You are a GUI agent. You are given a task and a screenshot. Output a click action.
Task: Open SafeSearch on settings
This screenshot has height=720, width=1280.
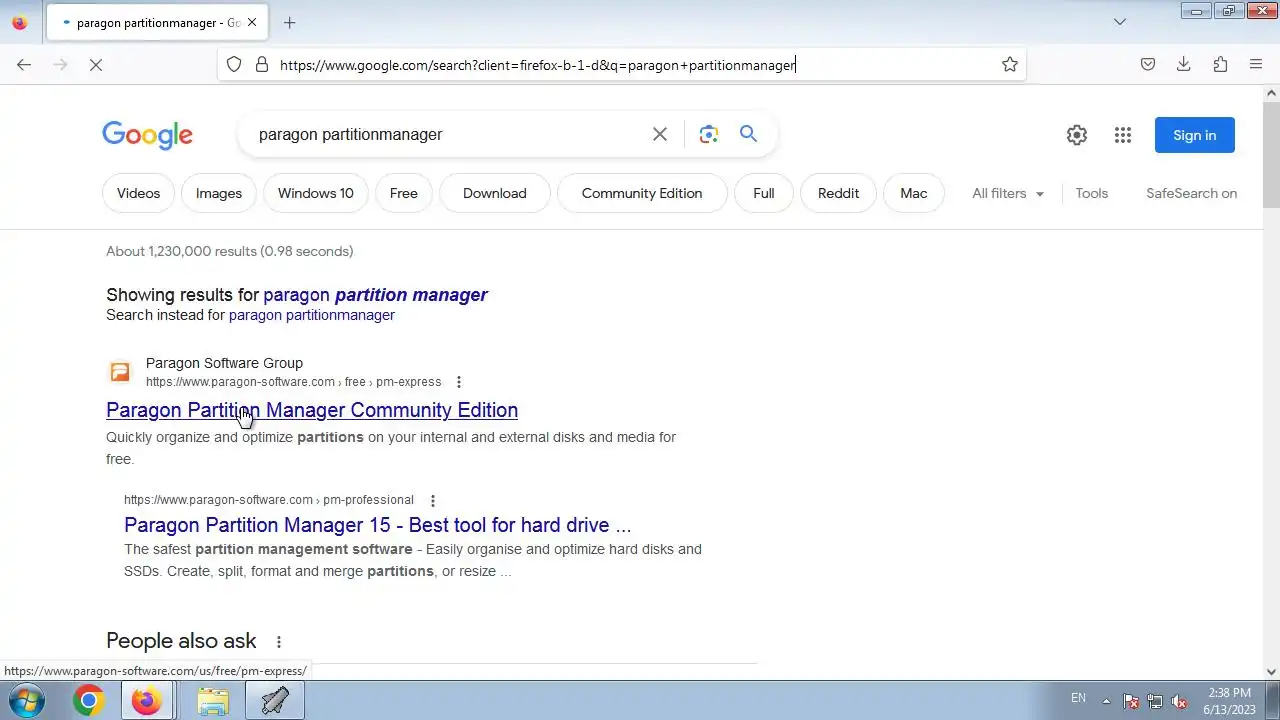(x=1191, y=193)
